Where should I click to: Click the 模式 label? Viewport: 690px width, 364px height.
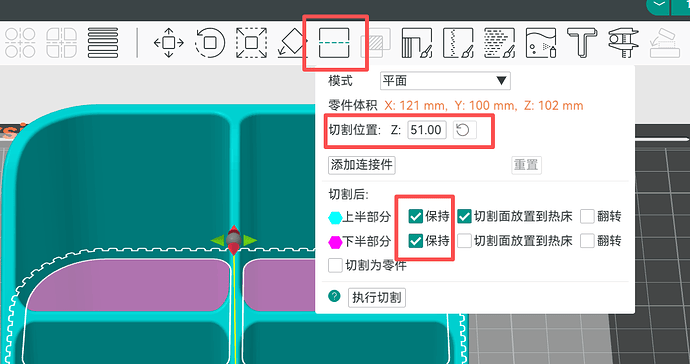[340, 81]
